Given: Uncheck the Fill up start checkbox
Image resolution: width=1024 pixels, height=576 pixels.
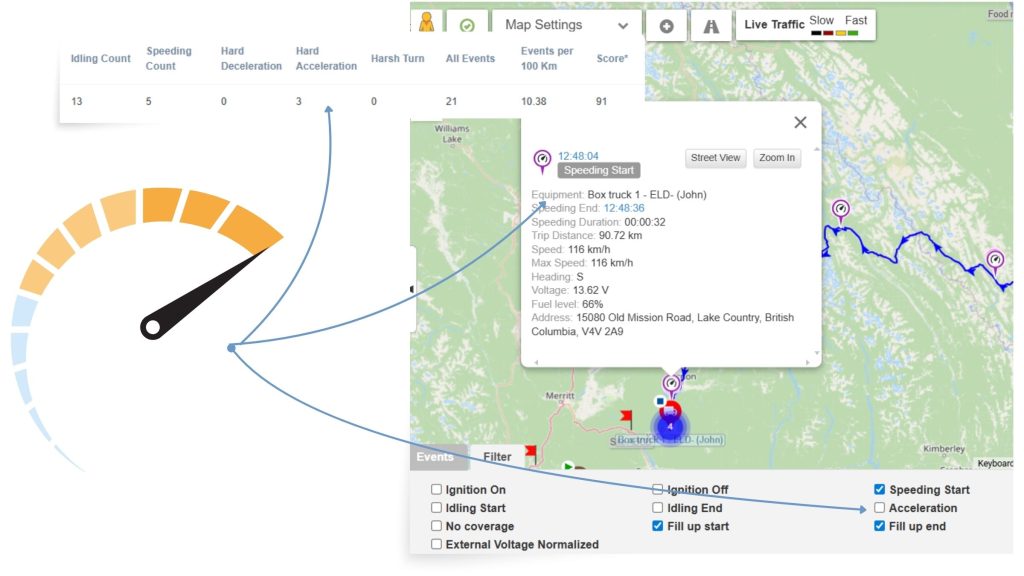Looking at the screenshot, I should coord(658,526).
